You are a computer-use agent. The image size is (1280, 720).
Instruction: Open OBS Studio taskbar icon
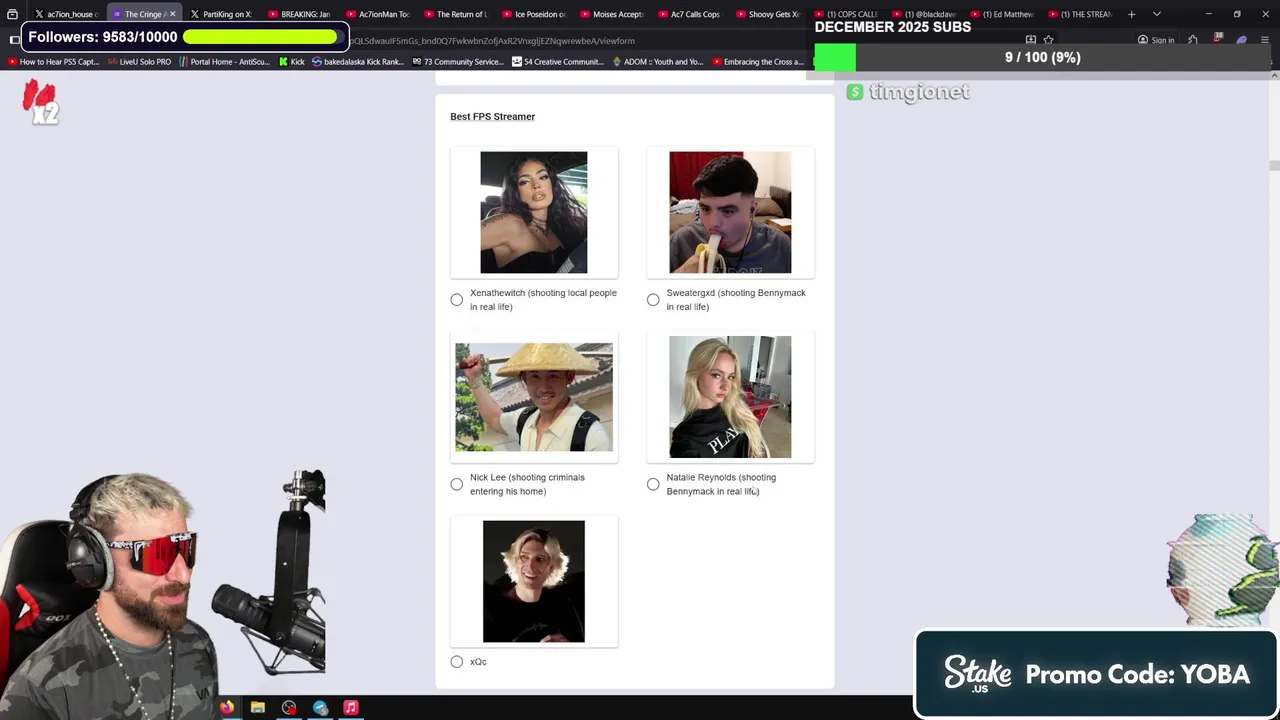pos(289,708)
